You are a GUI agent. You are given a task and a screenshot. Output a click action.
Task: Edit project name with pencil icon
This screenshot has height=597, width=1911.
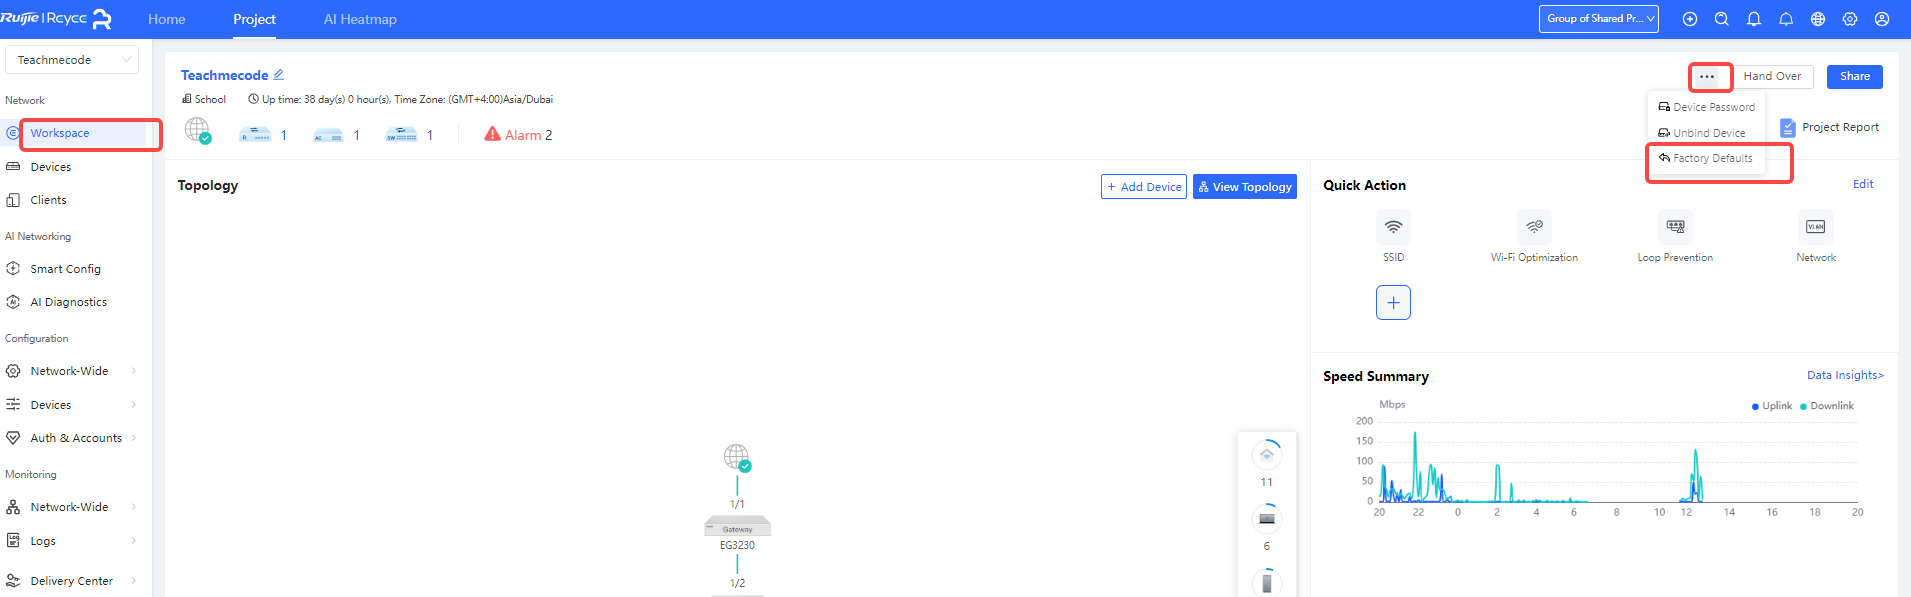[x=279, y=75]
